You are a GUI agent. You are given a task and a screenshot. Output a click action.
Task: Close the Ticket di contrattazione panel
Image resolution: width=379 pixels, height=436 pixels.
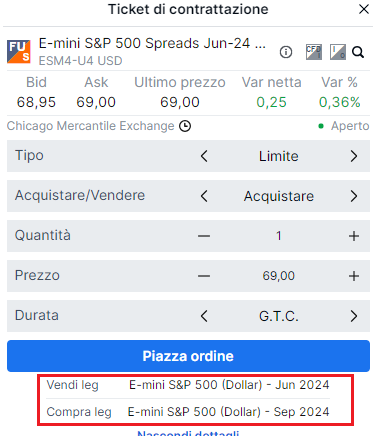point(364,9)
